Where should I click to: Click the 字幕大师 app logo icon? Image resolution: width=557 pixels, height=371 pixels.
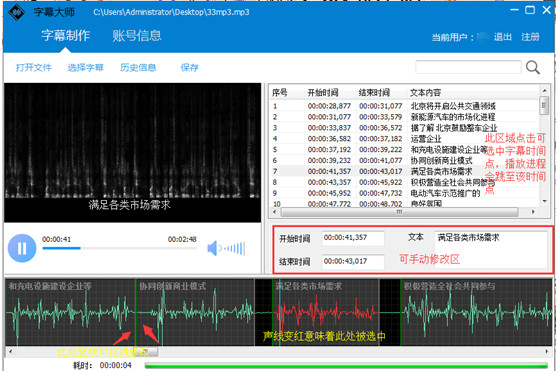(x=16, y=12)
